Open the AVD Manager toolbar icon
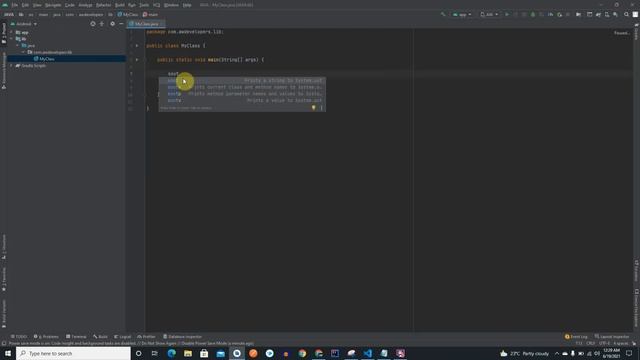This screenshot has height=360, width=640. tap(607, 14)
